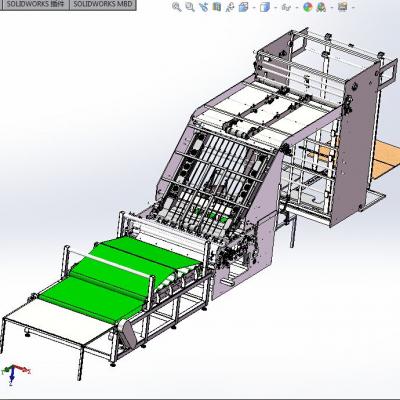Expand the Display Style dropdown arrow
The image size is (400, 400).
coord(276,7)
